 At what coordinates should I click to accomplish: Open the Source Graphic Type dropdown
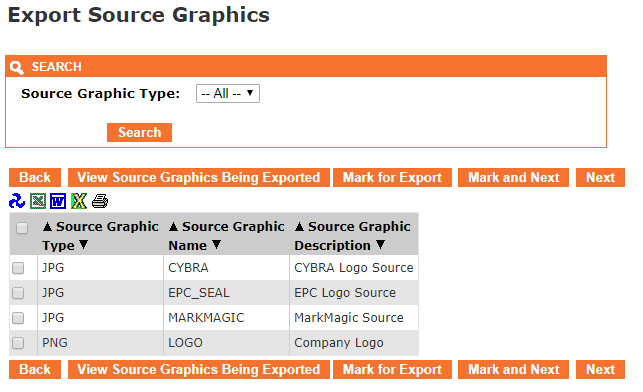point(228,93)
